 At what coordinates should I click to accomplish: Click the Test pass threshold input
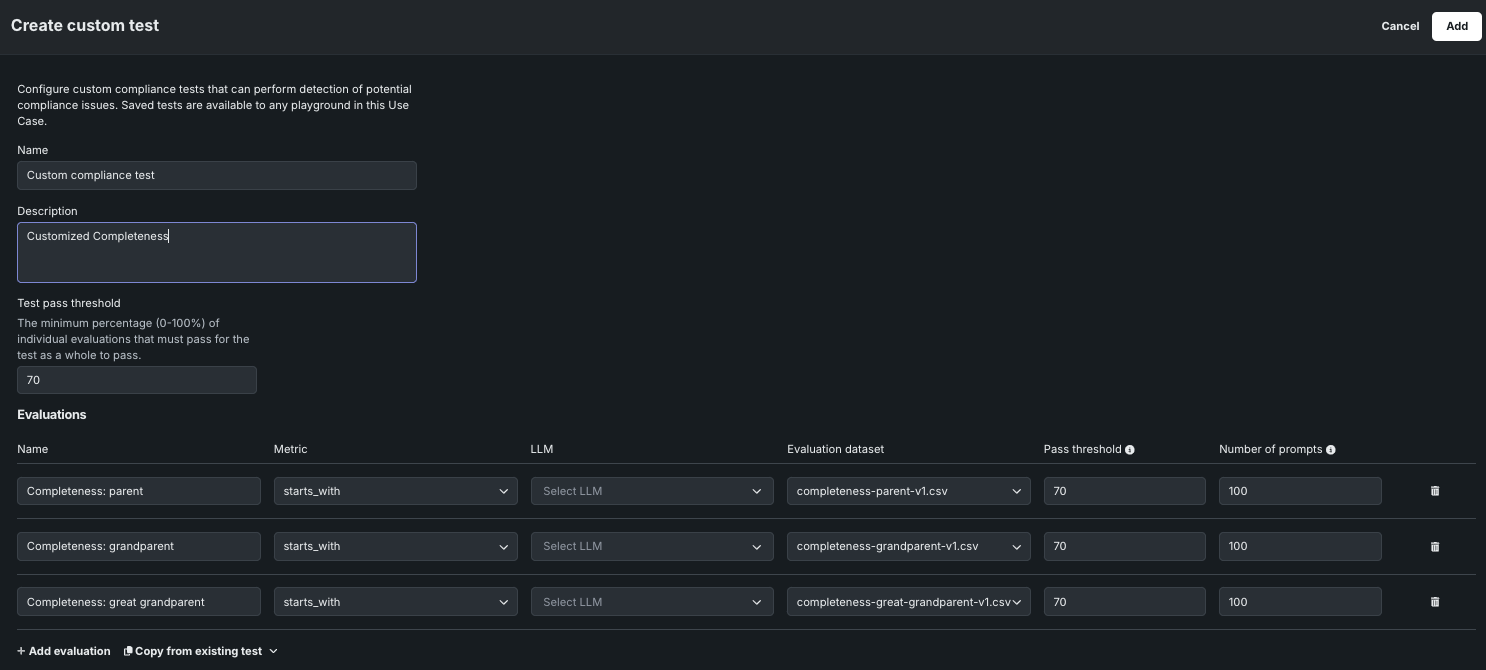point(136,380)
